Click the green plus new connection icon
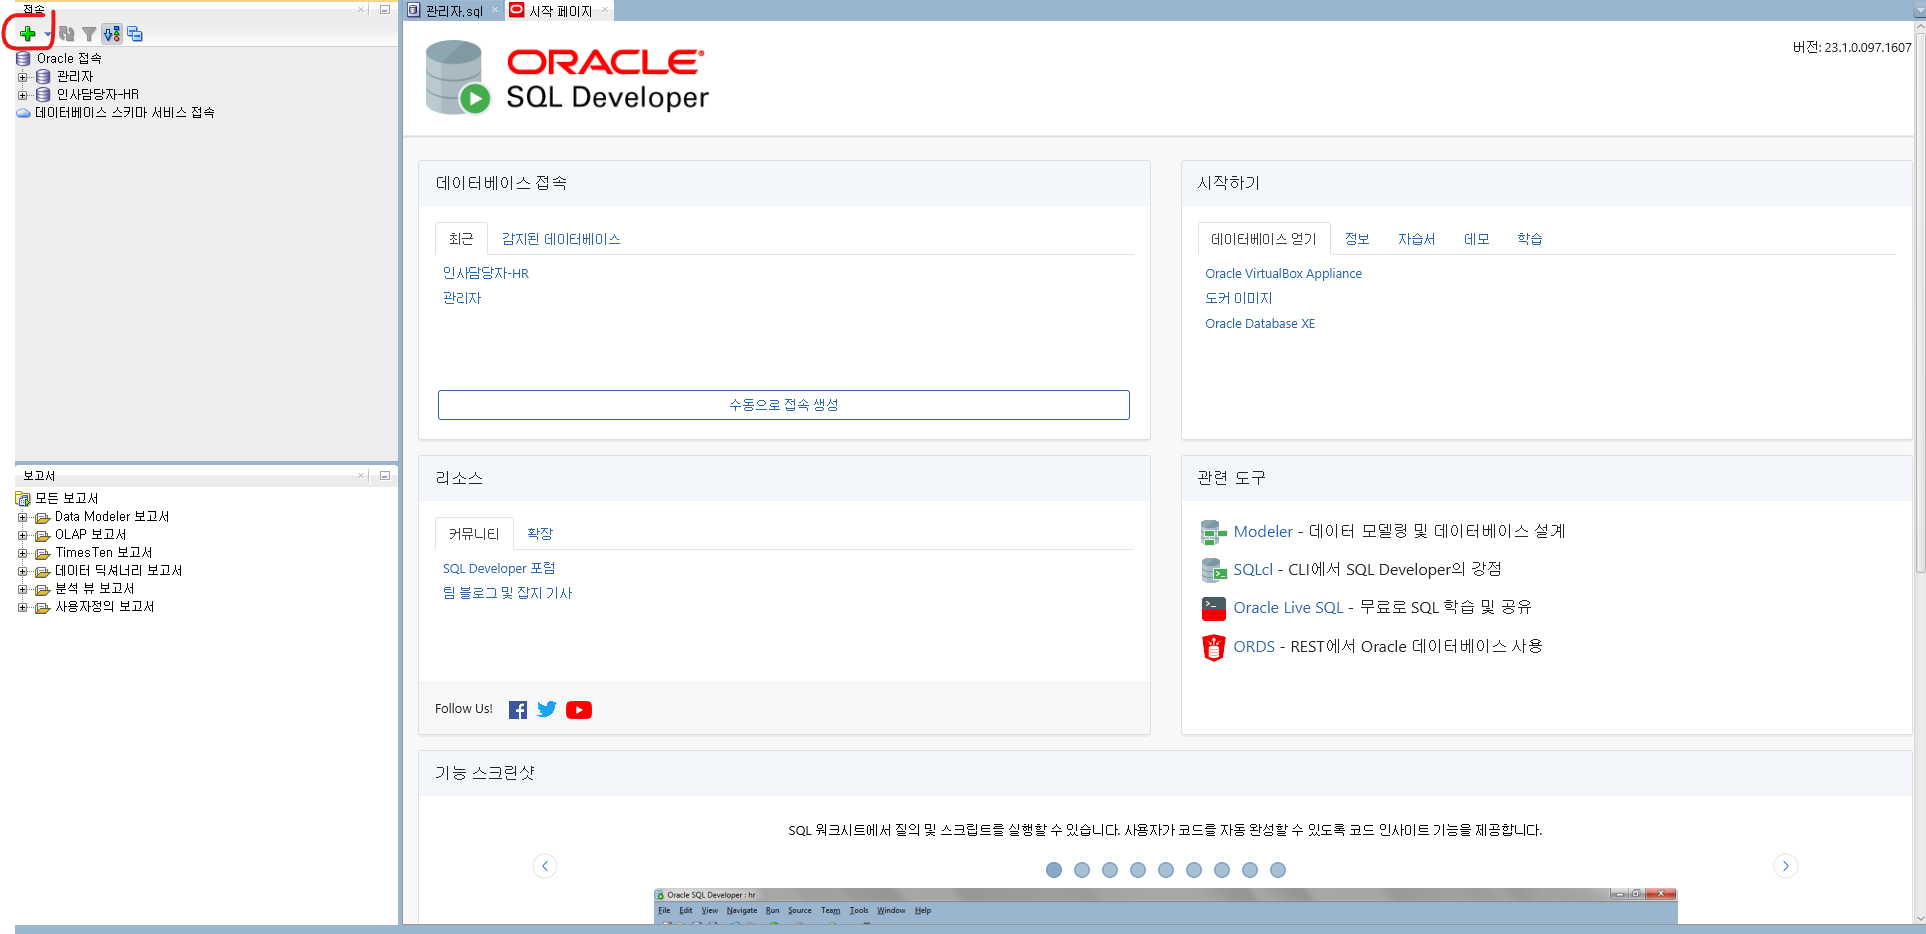The height and width of the screenshot is (934, 1926). 28,34
